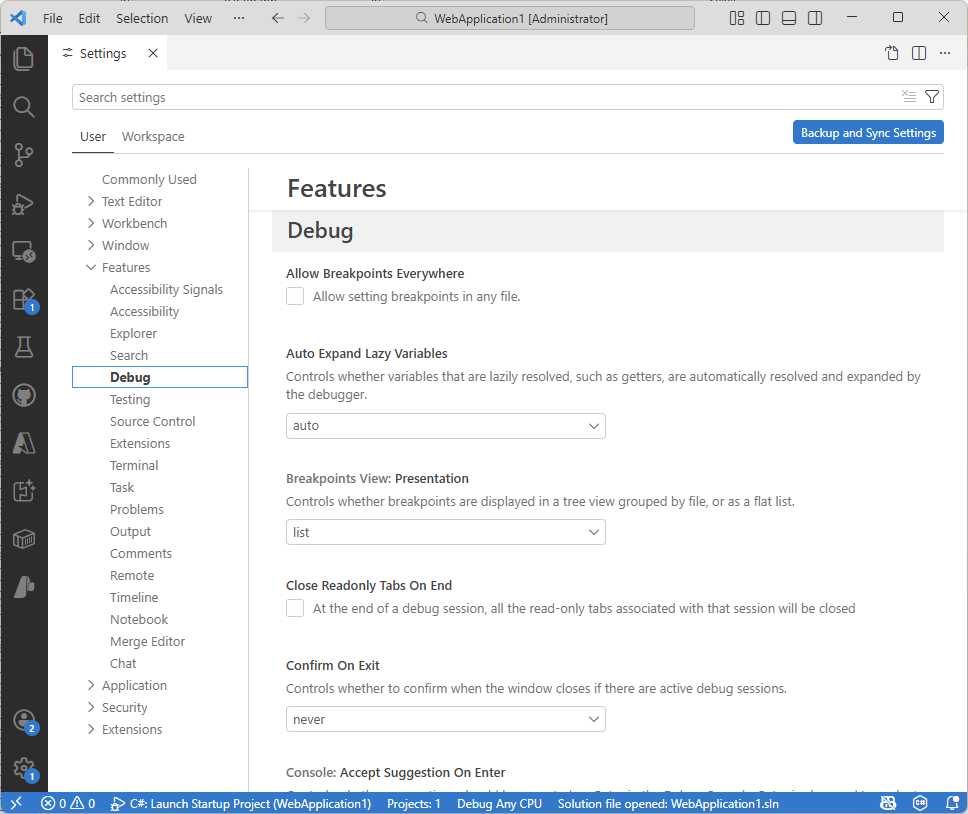Click Debug Any CPU in status bar
The image size is (968, 814).
[499, 804]
